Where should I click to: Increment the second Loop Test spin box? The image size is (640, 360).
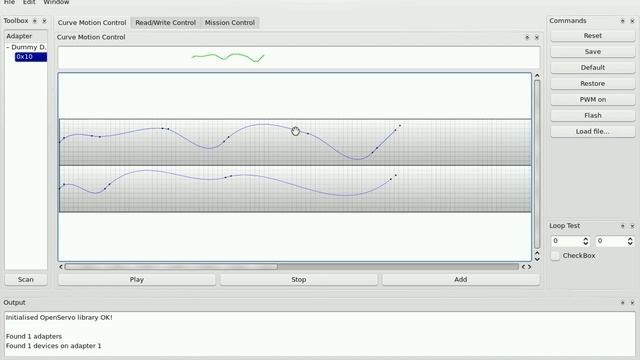[x=630, y=239]
